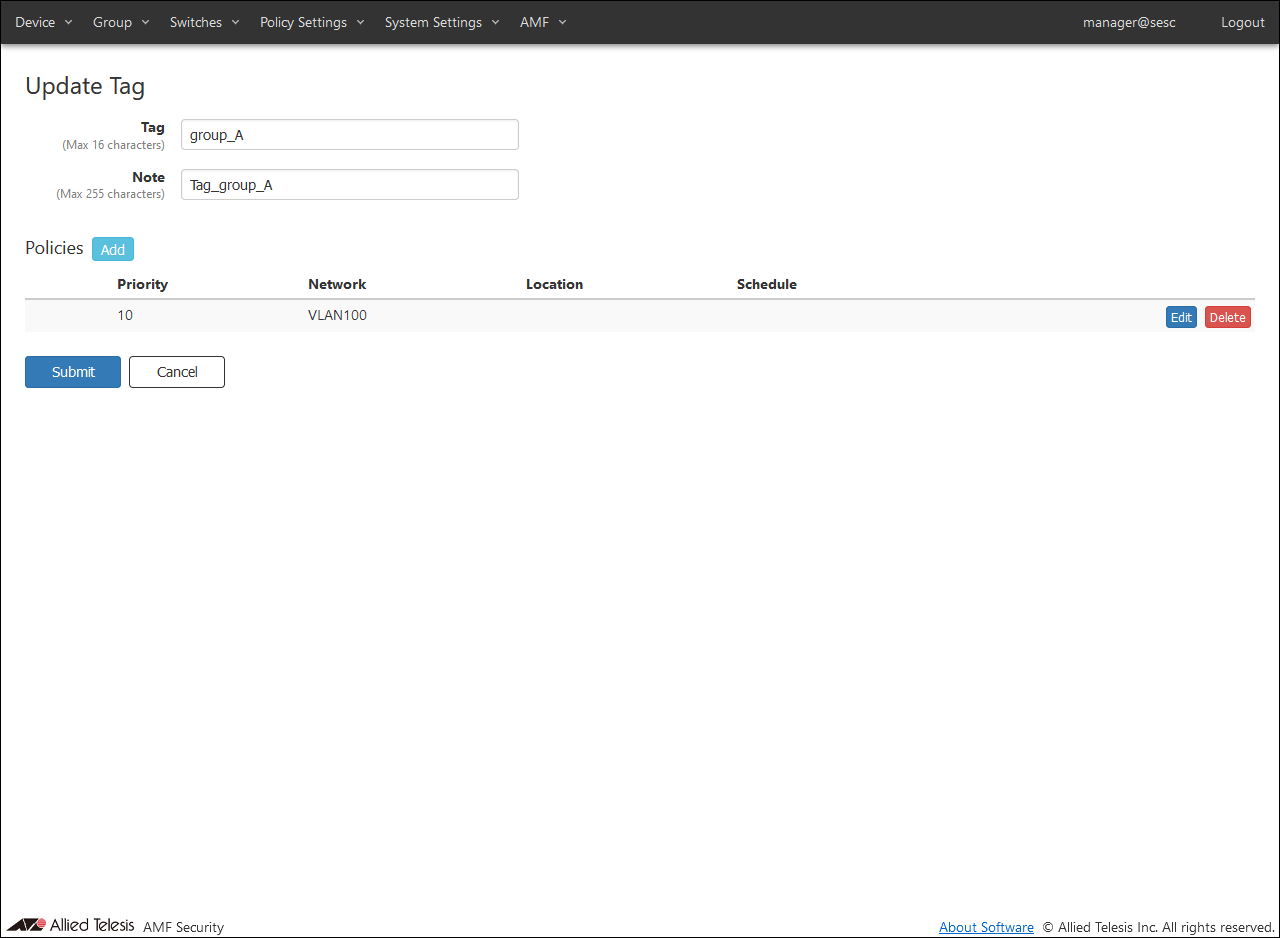The image size is (1280, 938).
Task: Cancel the tag update
Action: coord(177,372)
